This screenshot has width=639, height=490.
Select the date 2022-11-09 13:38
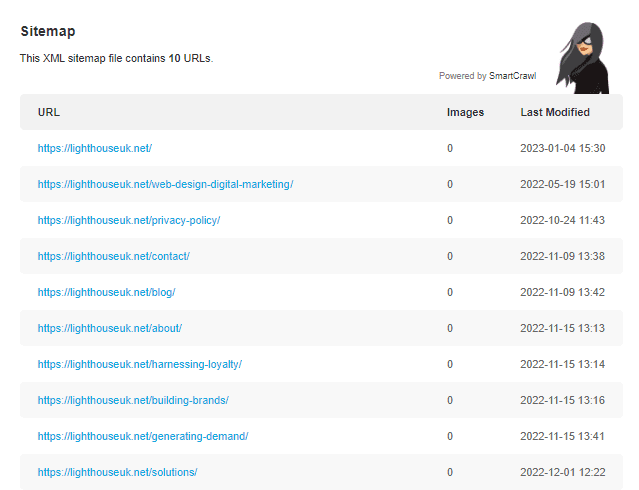[562, 256]
